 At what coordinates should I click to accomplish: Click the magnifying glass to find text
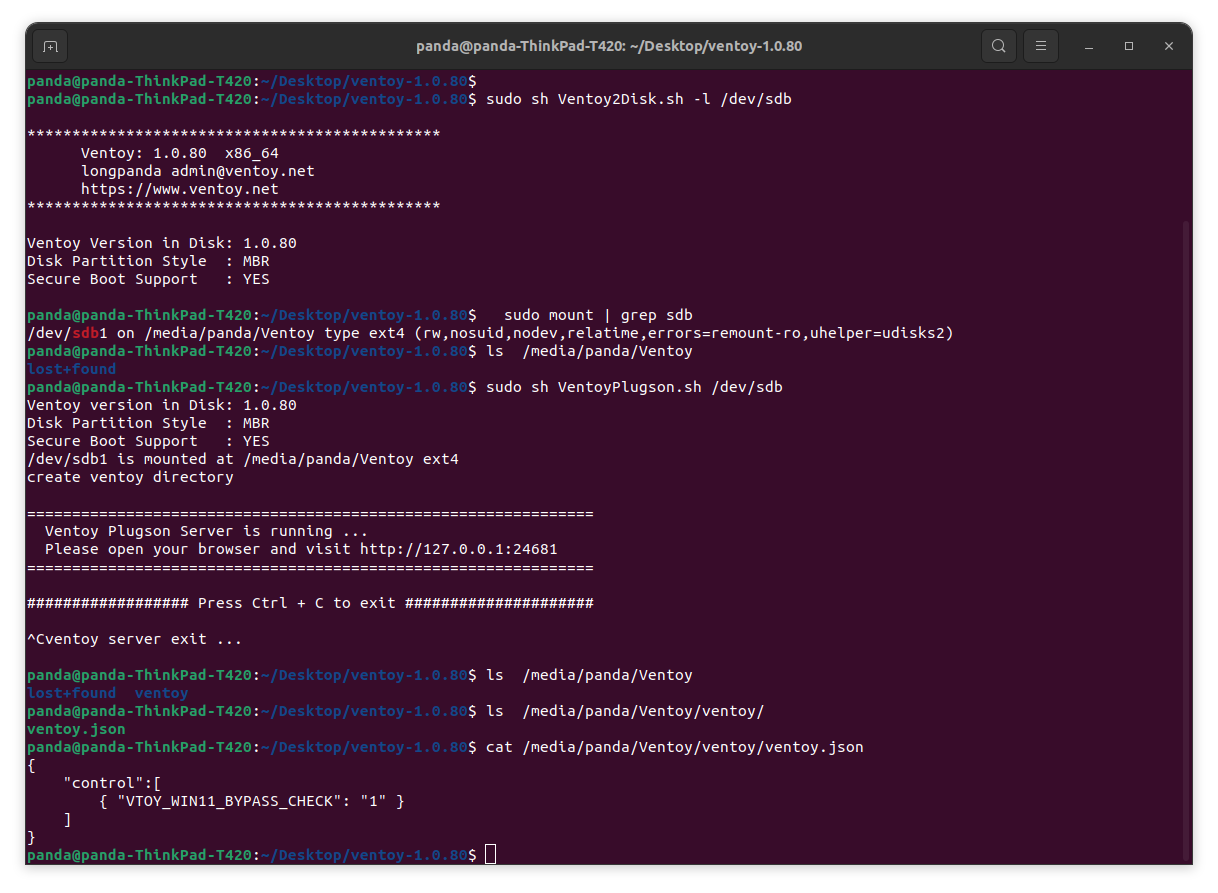[998, 45]
